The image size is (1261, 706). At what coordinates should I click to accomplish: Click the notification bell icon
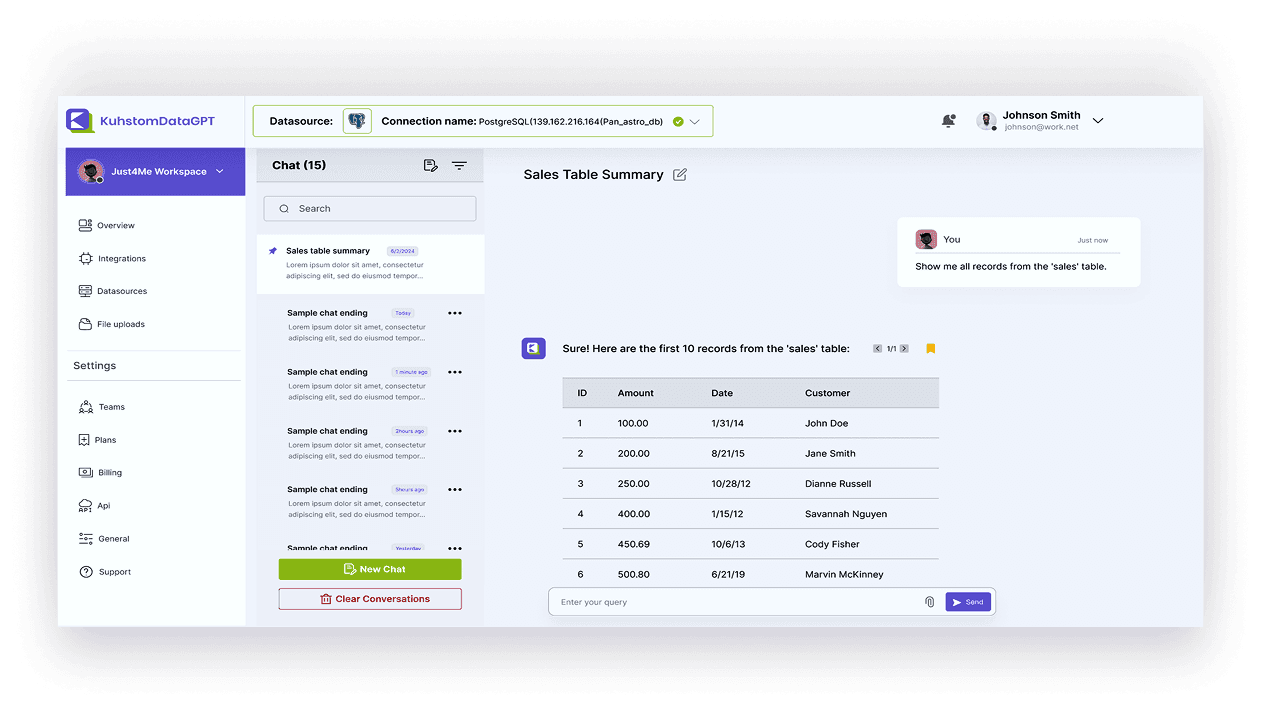(x=948, y=121)
